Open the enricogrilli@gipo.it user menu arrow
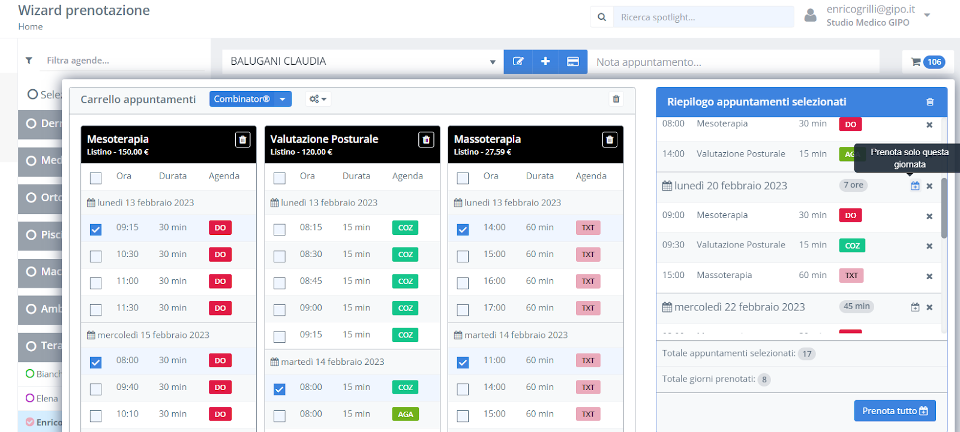960x432 pixels. point(927,15)
